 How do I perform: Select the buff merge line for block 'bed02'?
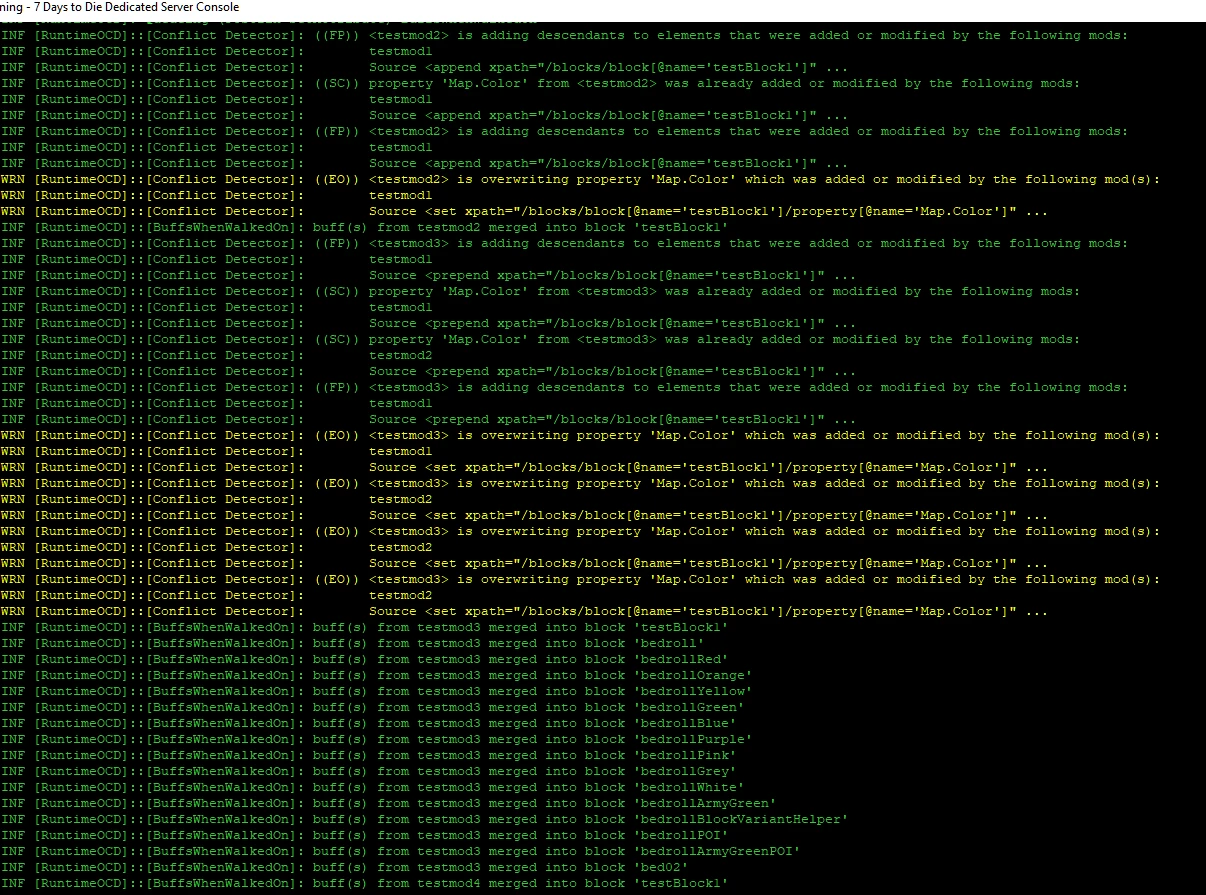[x=345, y=867]
